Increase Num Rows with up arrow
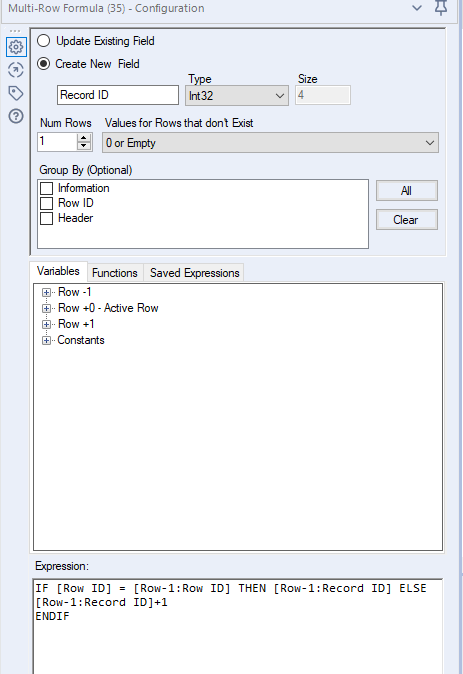This screenshot has width=463, height=674. coord(84,138)
